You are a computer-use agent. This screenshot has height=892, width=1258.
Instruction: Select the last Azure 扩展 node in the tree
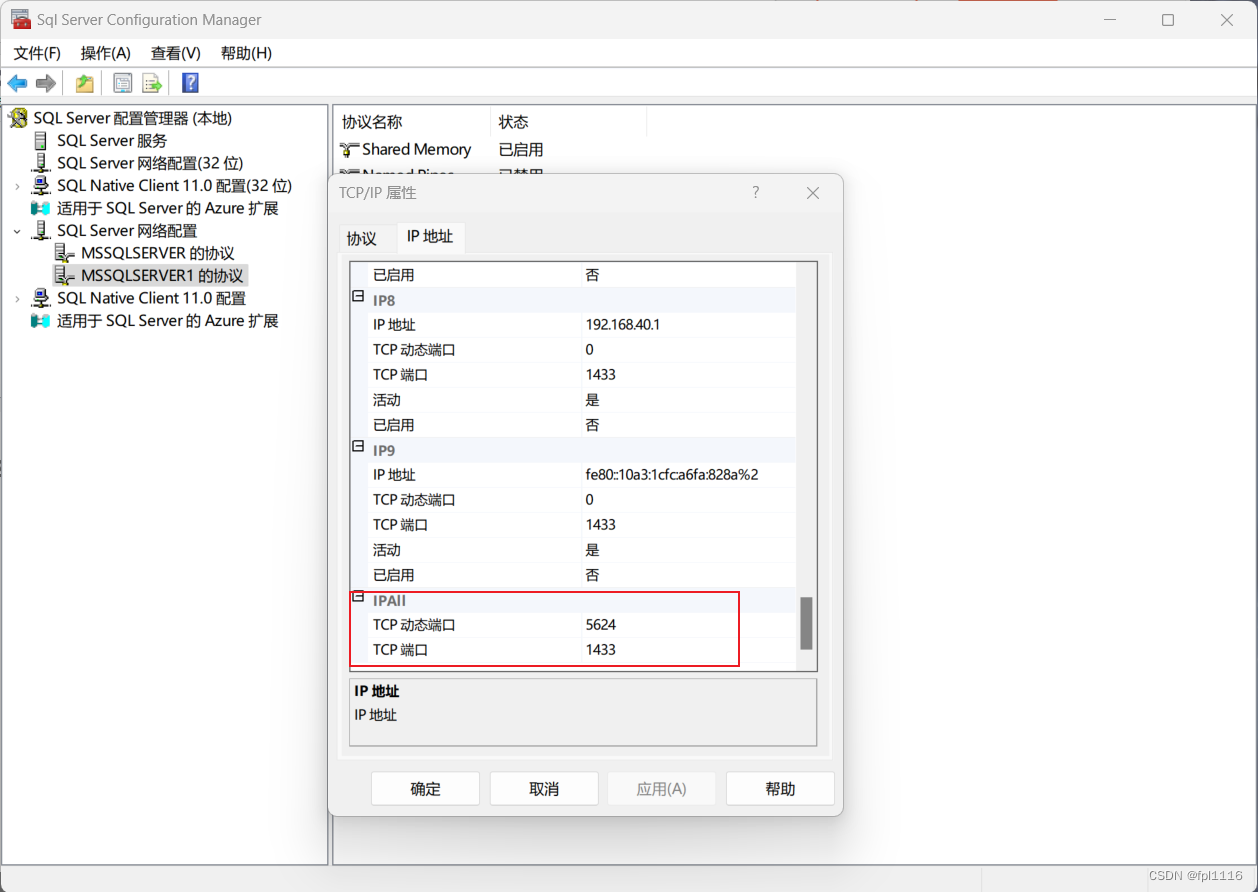click(x=167, y=321)
